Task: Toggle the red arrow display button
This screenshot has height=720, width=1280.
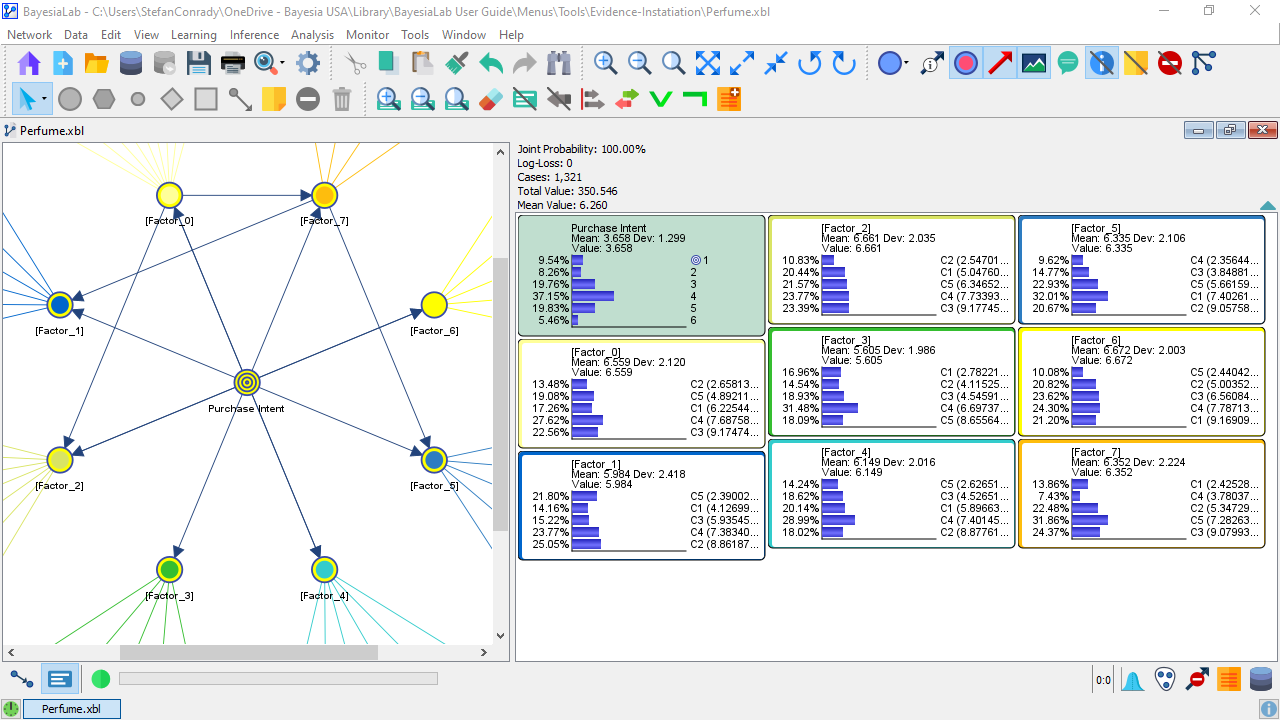Action: 1000,64
